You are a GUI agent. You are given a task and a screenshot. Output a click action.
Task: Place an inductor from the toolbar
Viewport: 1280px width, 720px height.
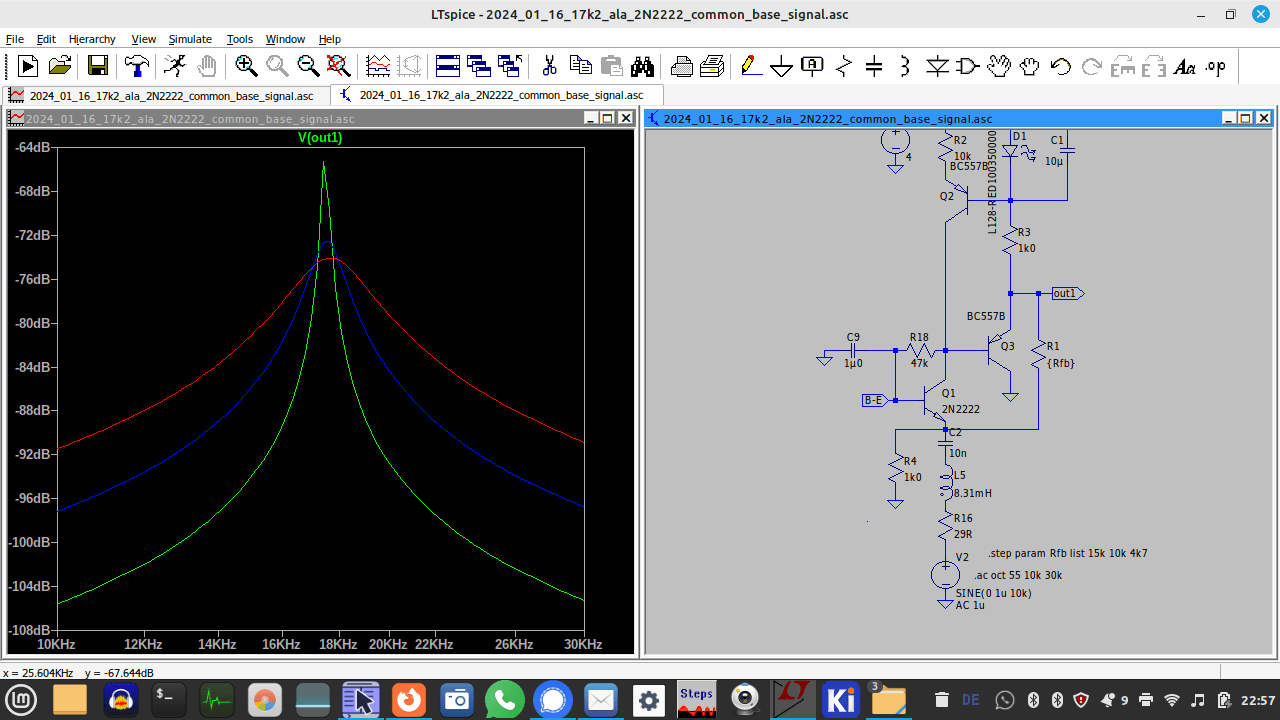[906, 66]
